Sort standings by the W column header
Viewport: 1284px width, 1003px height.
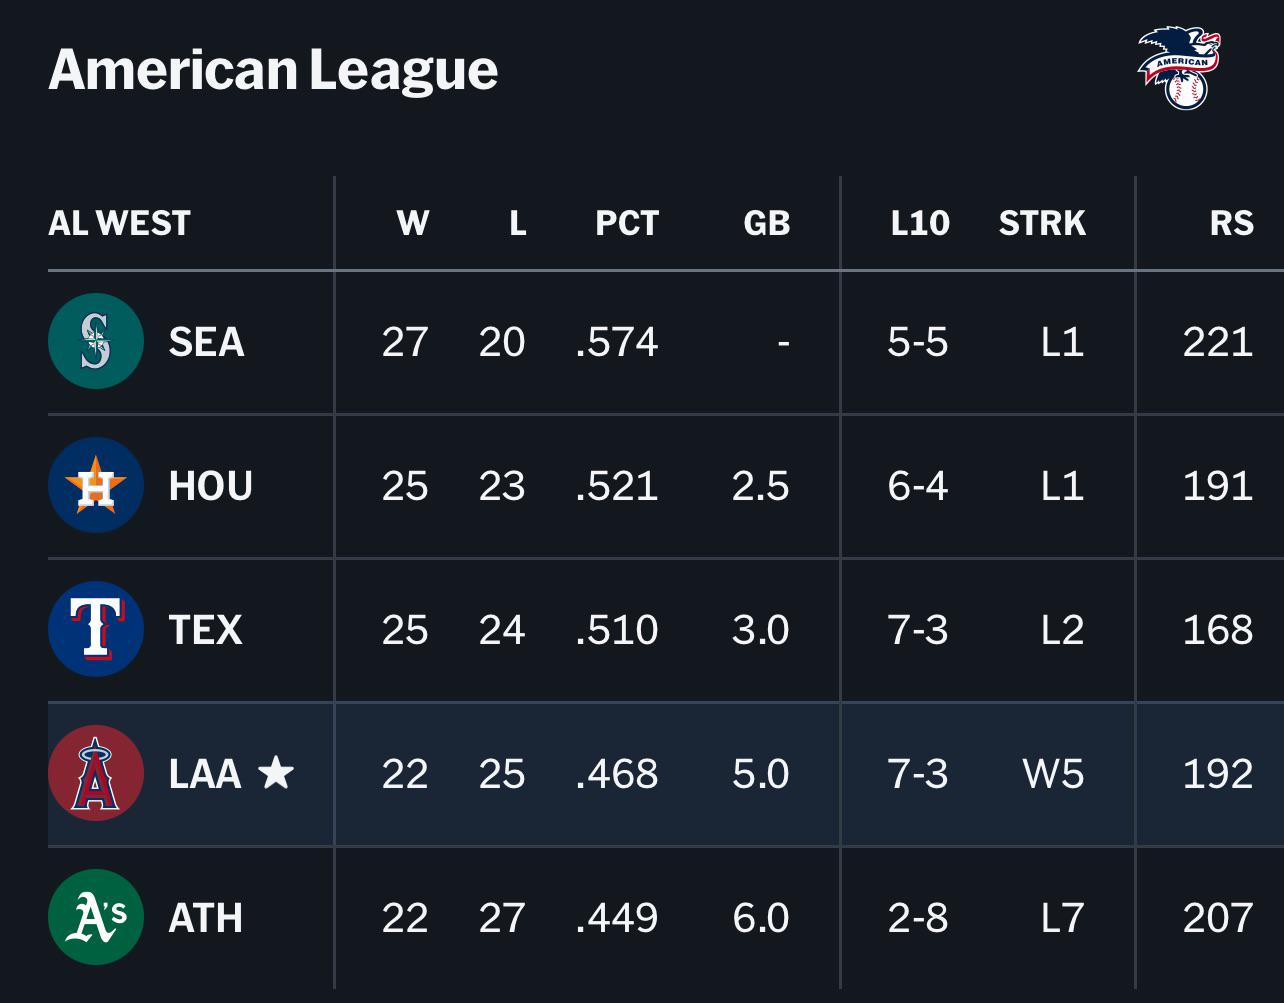tap(412, 222)
